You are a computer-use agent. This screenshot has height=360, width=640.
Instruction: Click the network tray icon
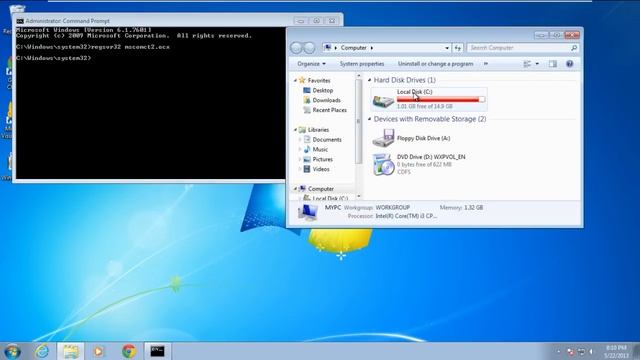[581, 351]
